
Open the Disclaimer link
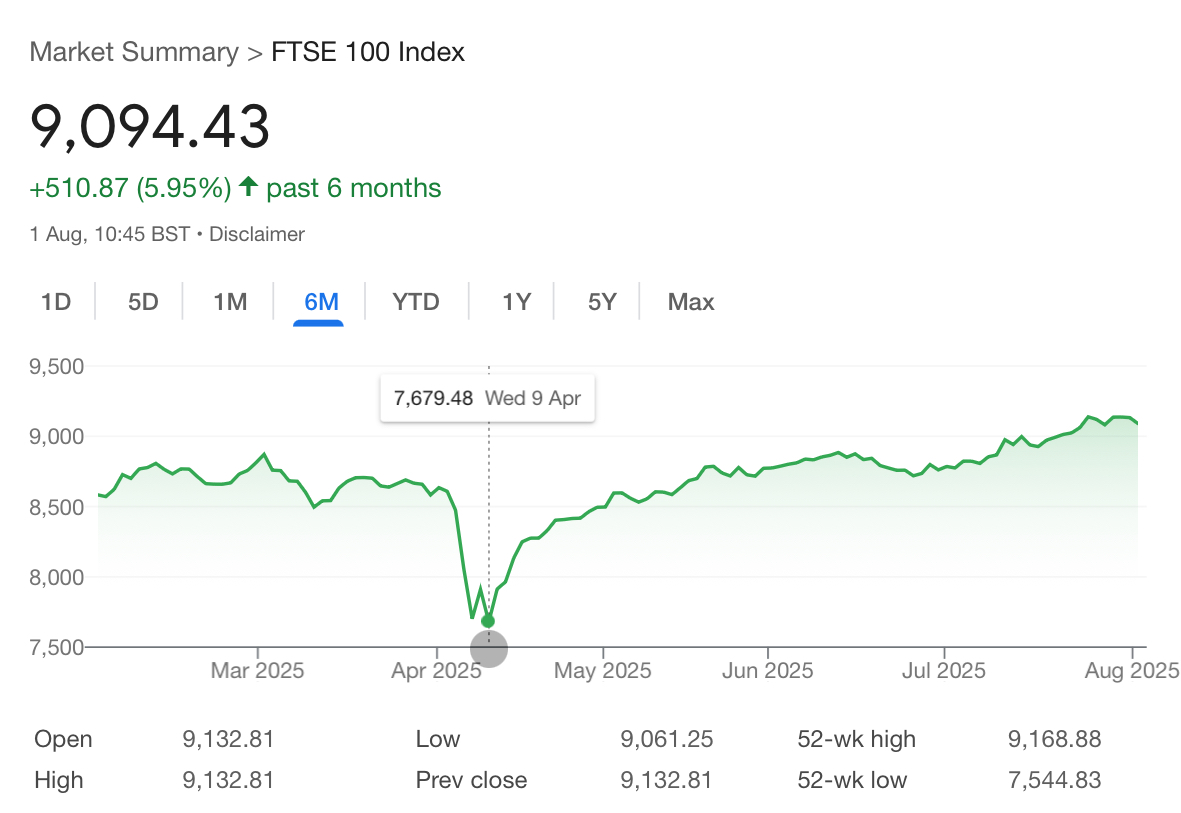[257, 234]
